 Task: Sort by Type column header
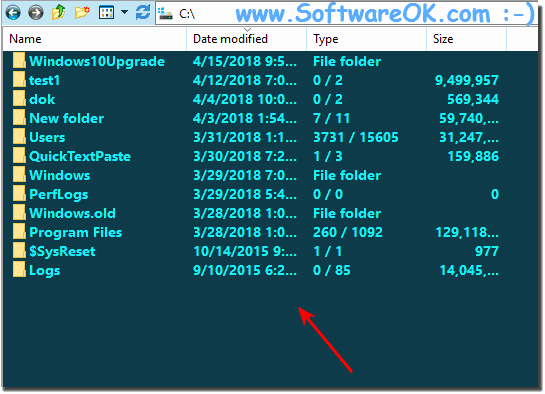366,39
